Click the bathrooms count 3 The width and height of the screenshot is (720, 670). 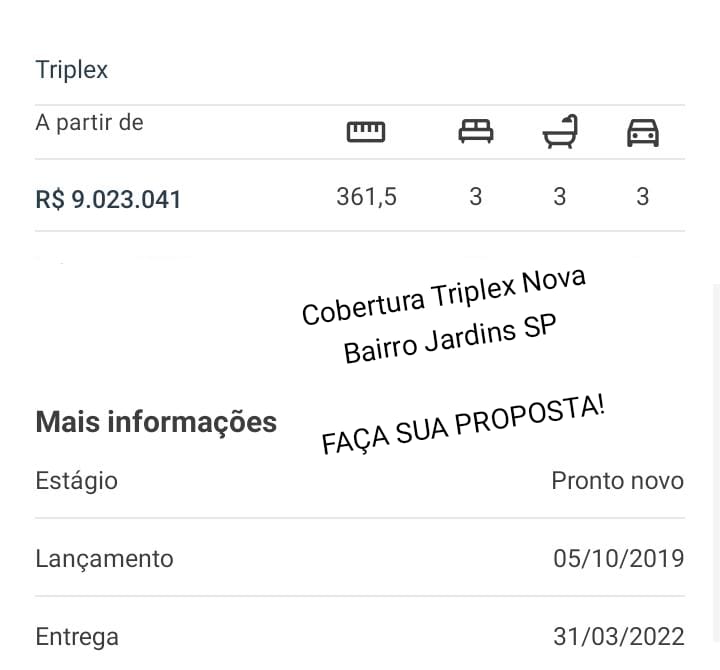(x=560, y=197)
